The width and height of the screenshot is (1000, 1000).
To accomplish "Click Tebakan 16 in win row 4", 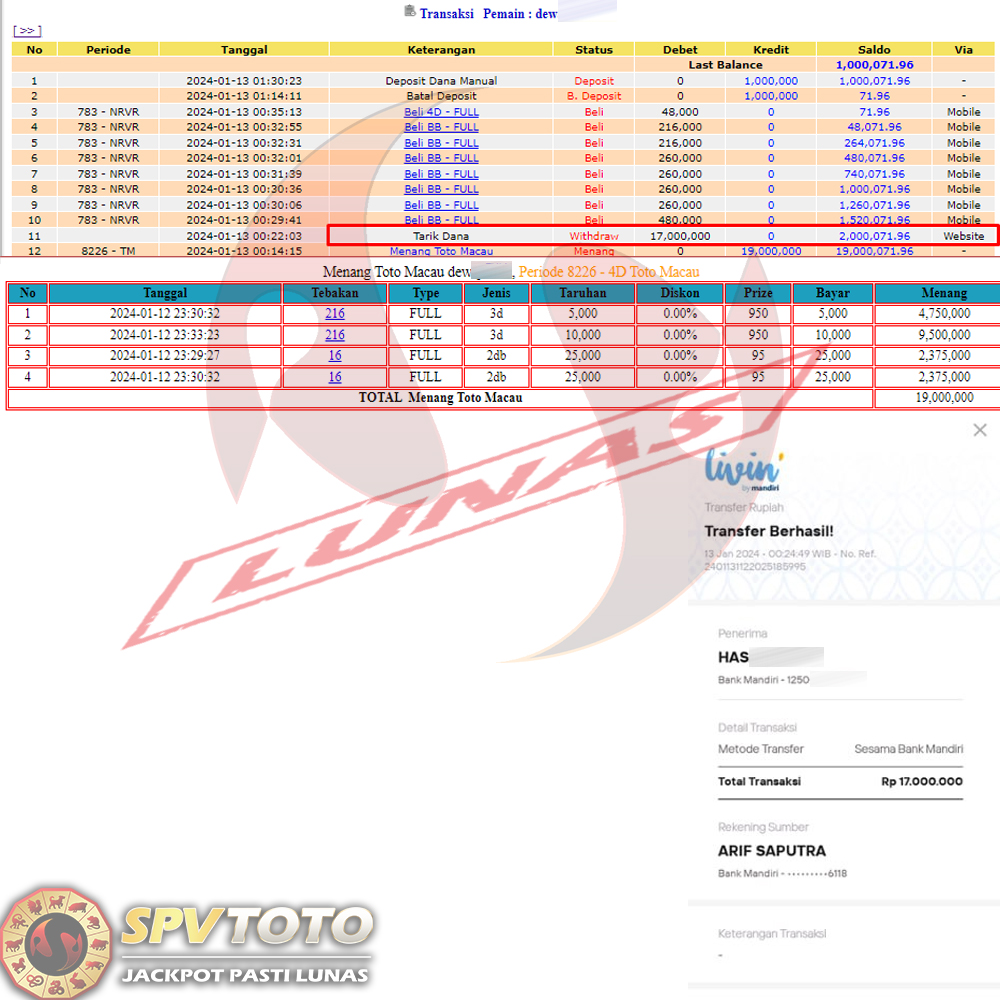I will [x=334, y=377].
